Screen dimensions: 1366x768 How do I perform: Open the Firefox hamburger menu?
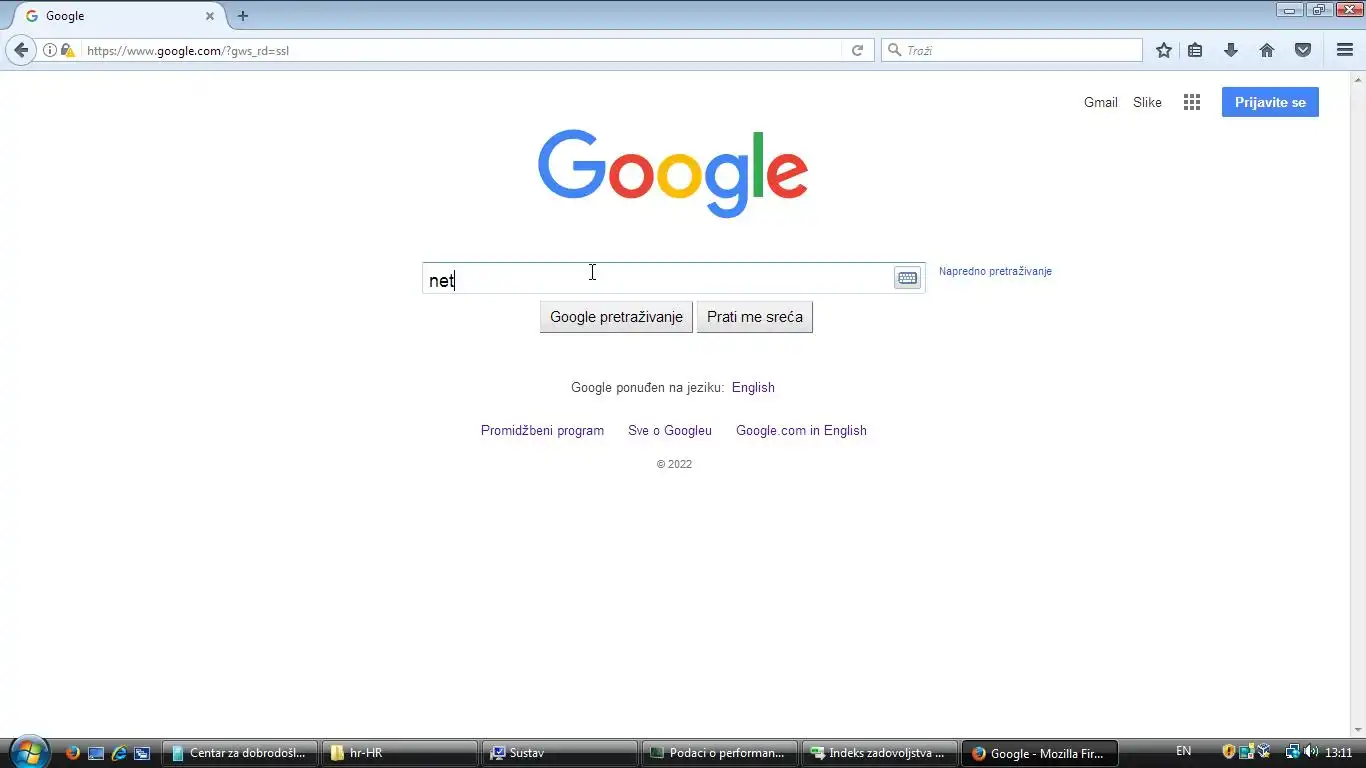pos(1345,50)
